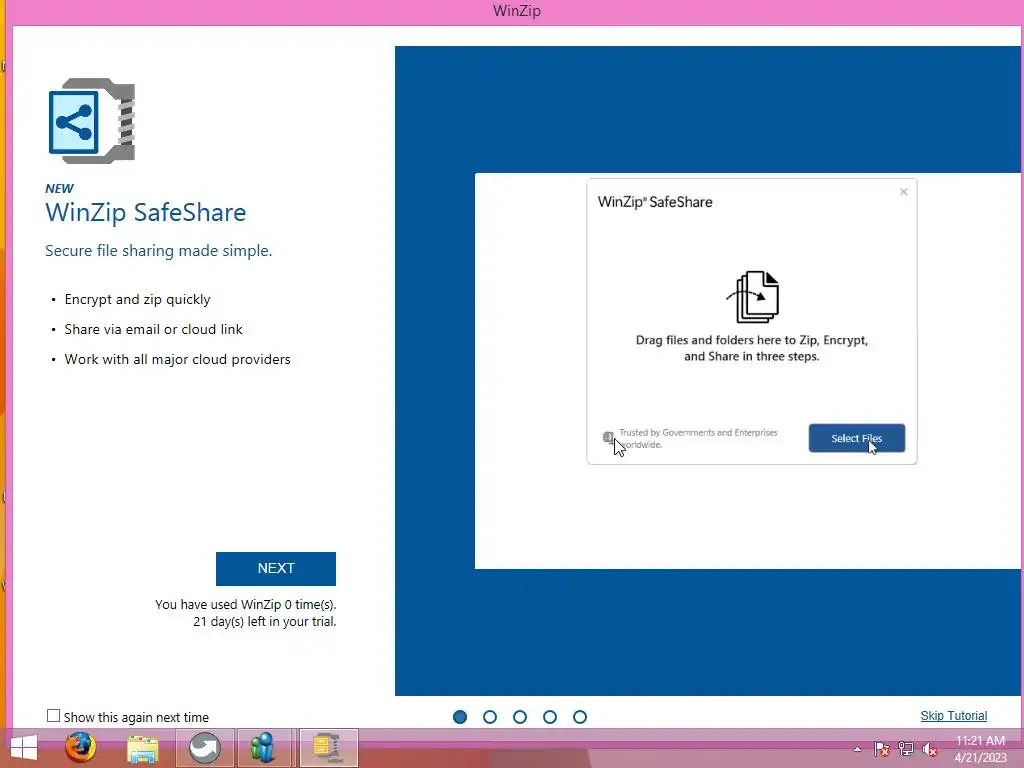Close the SafeShare preview dialog X
The height and width of the screenshot is (768, 1024).
coord(904,192)
